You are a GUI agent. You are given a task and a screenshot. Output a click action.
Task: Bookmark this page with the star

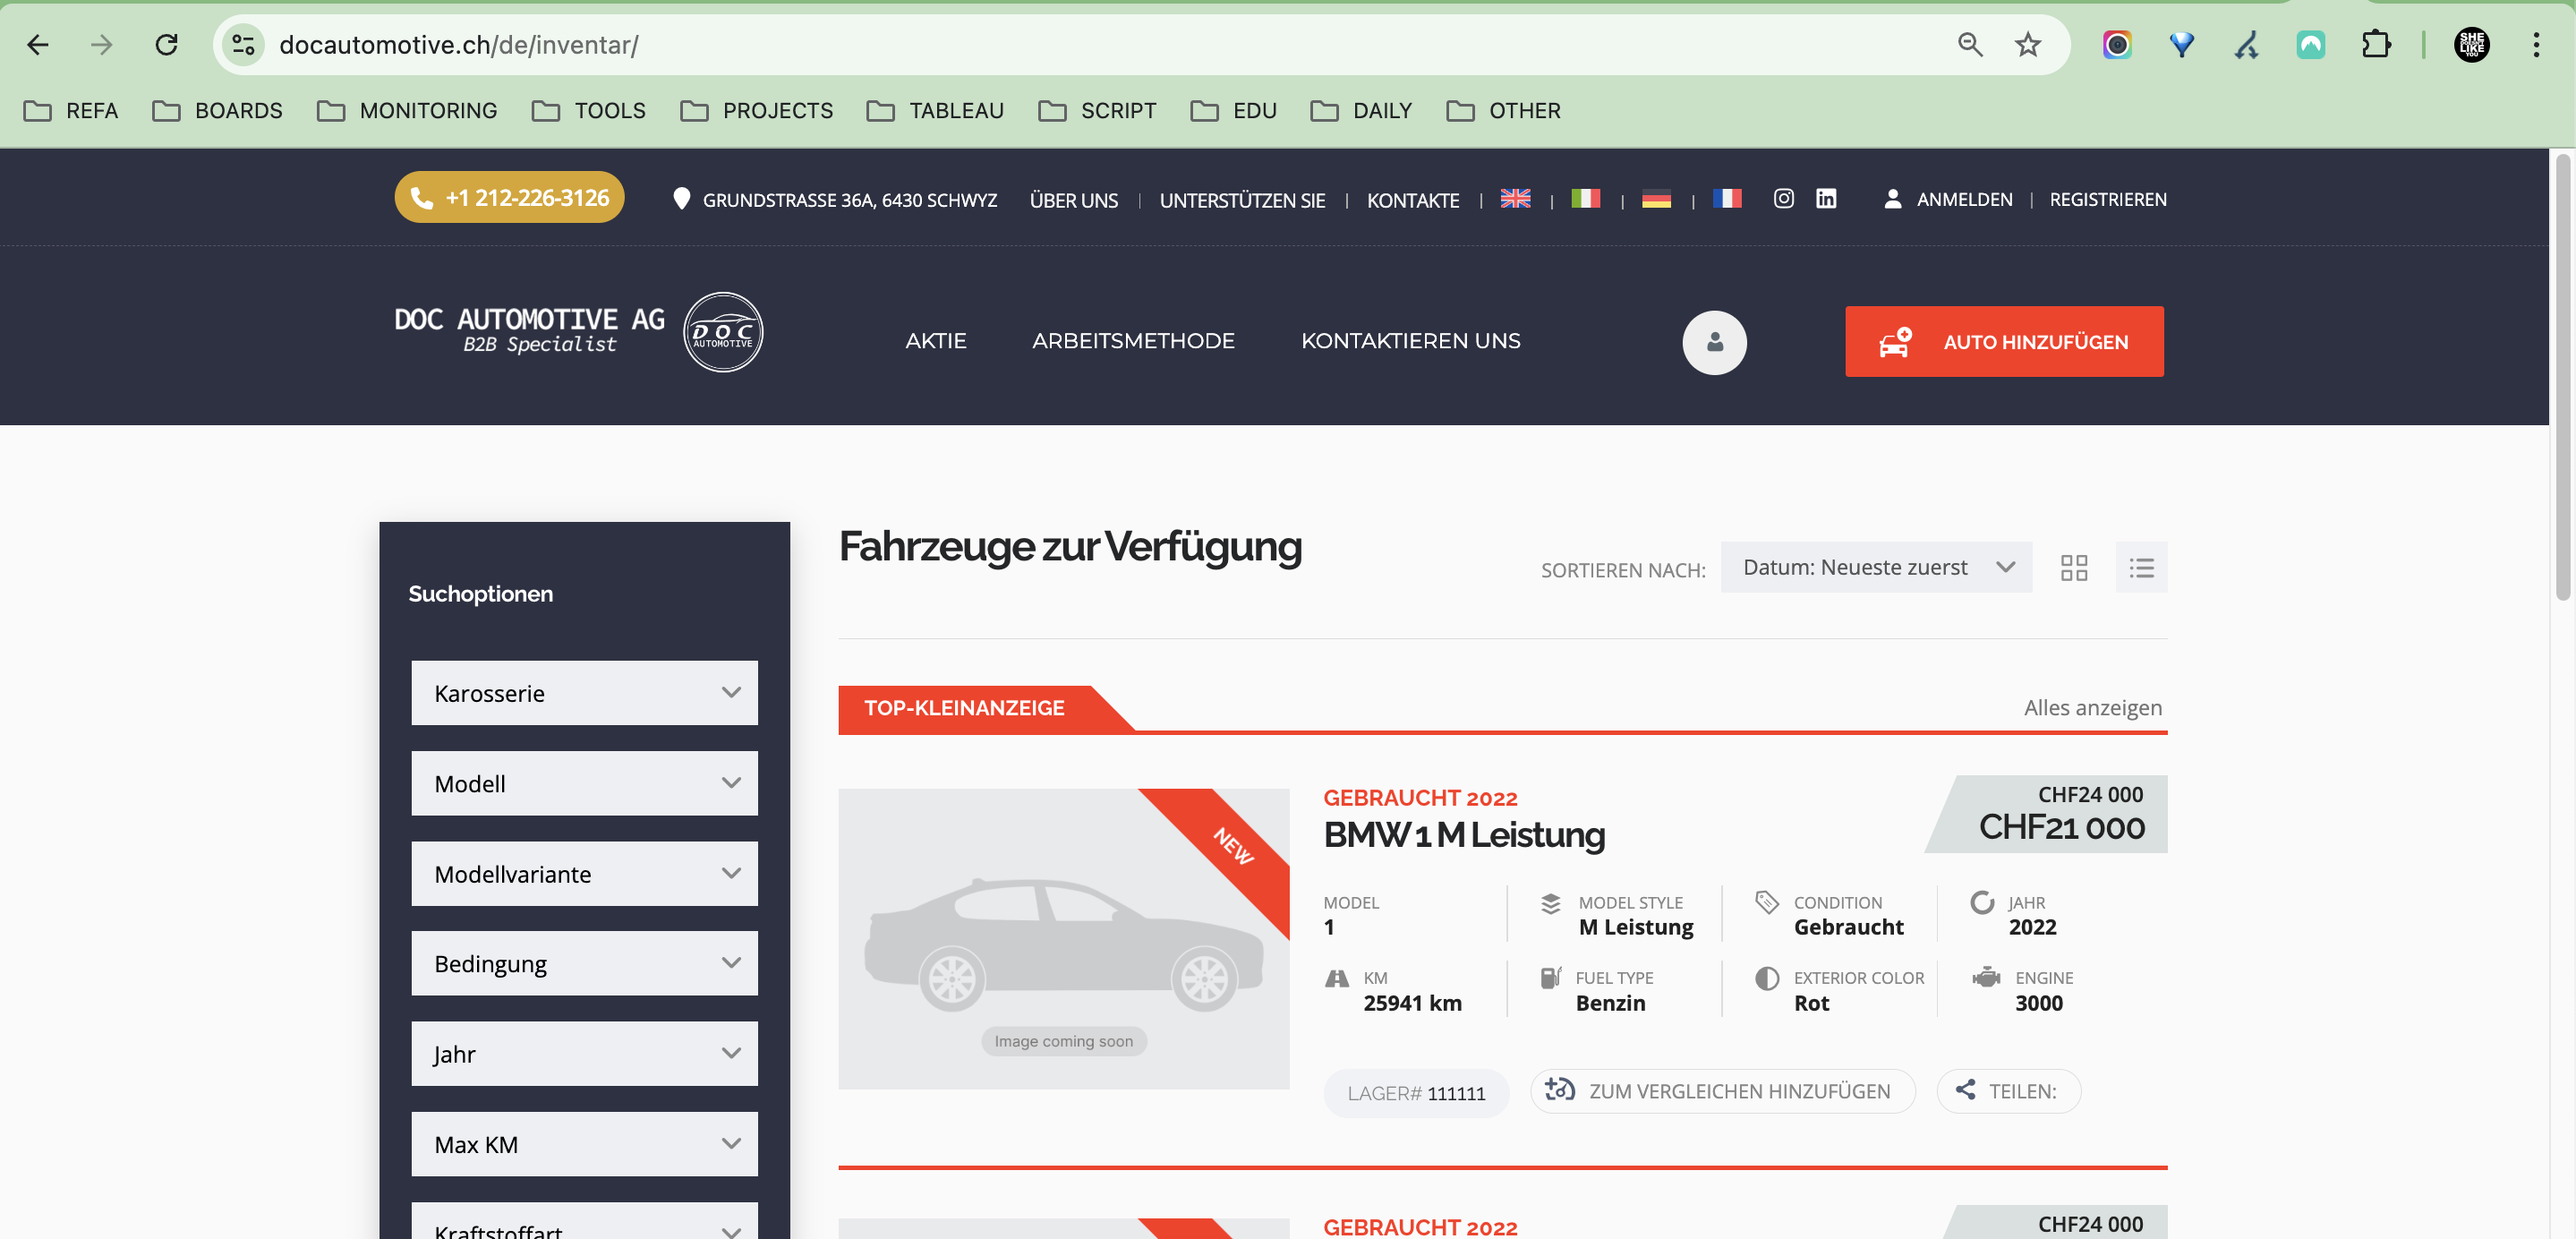[2028, 45]
